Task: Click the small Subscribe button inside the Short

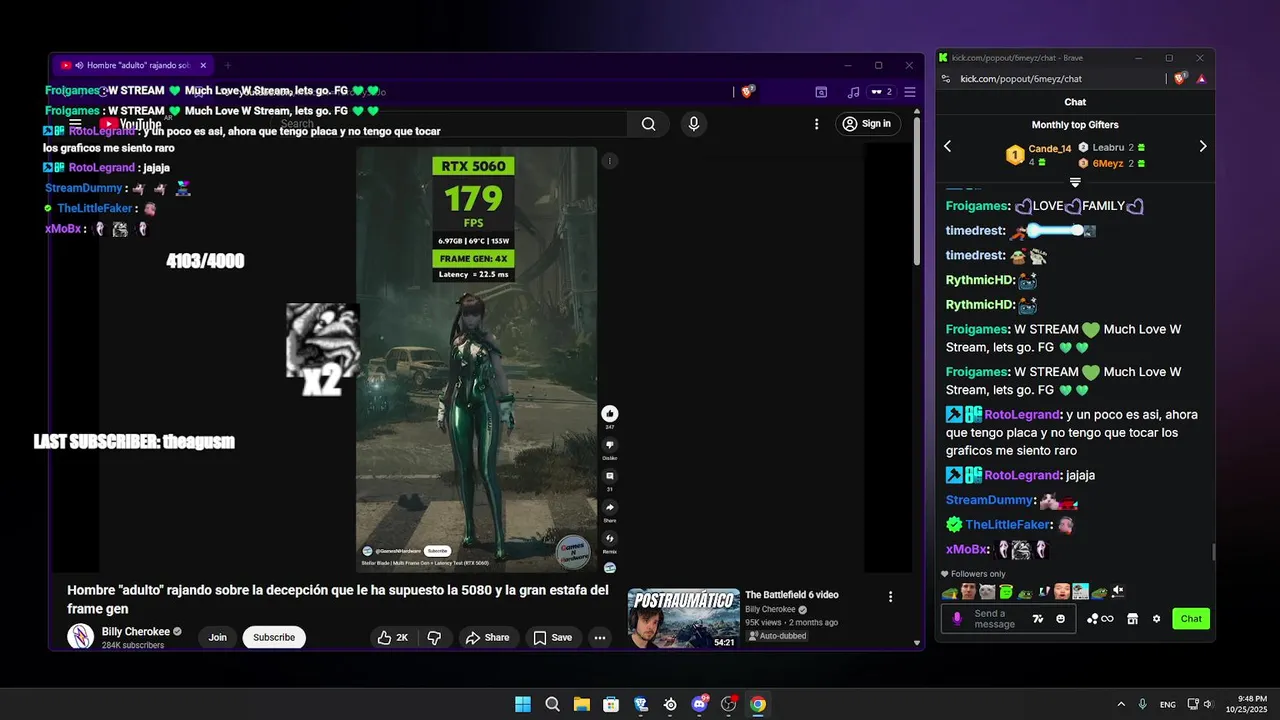Action: [437, 551]
